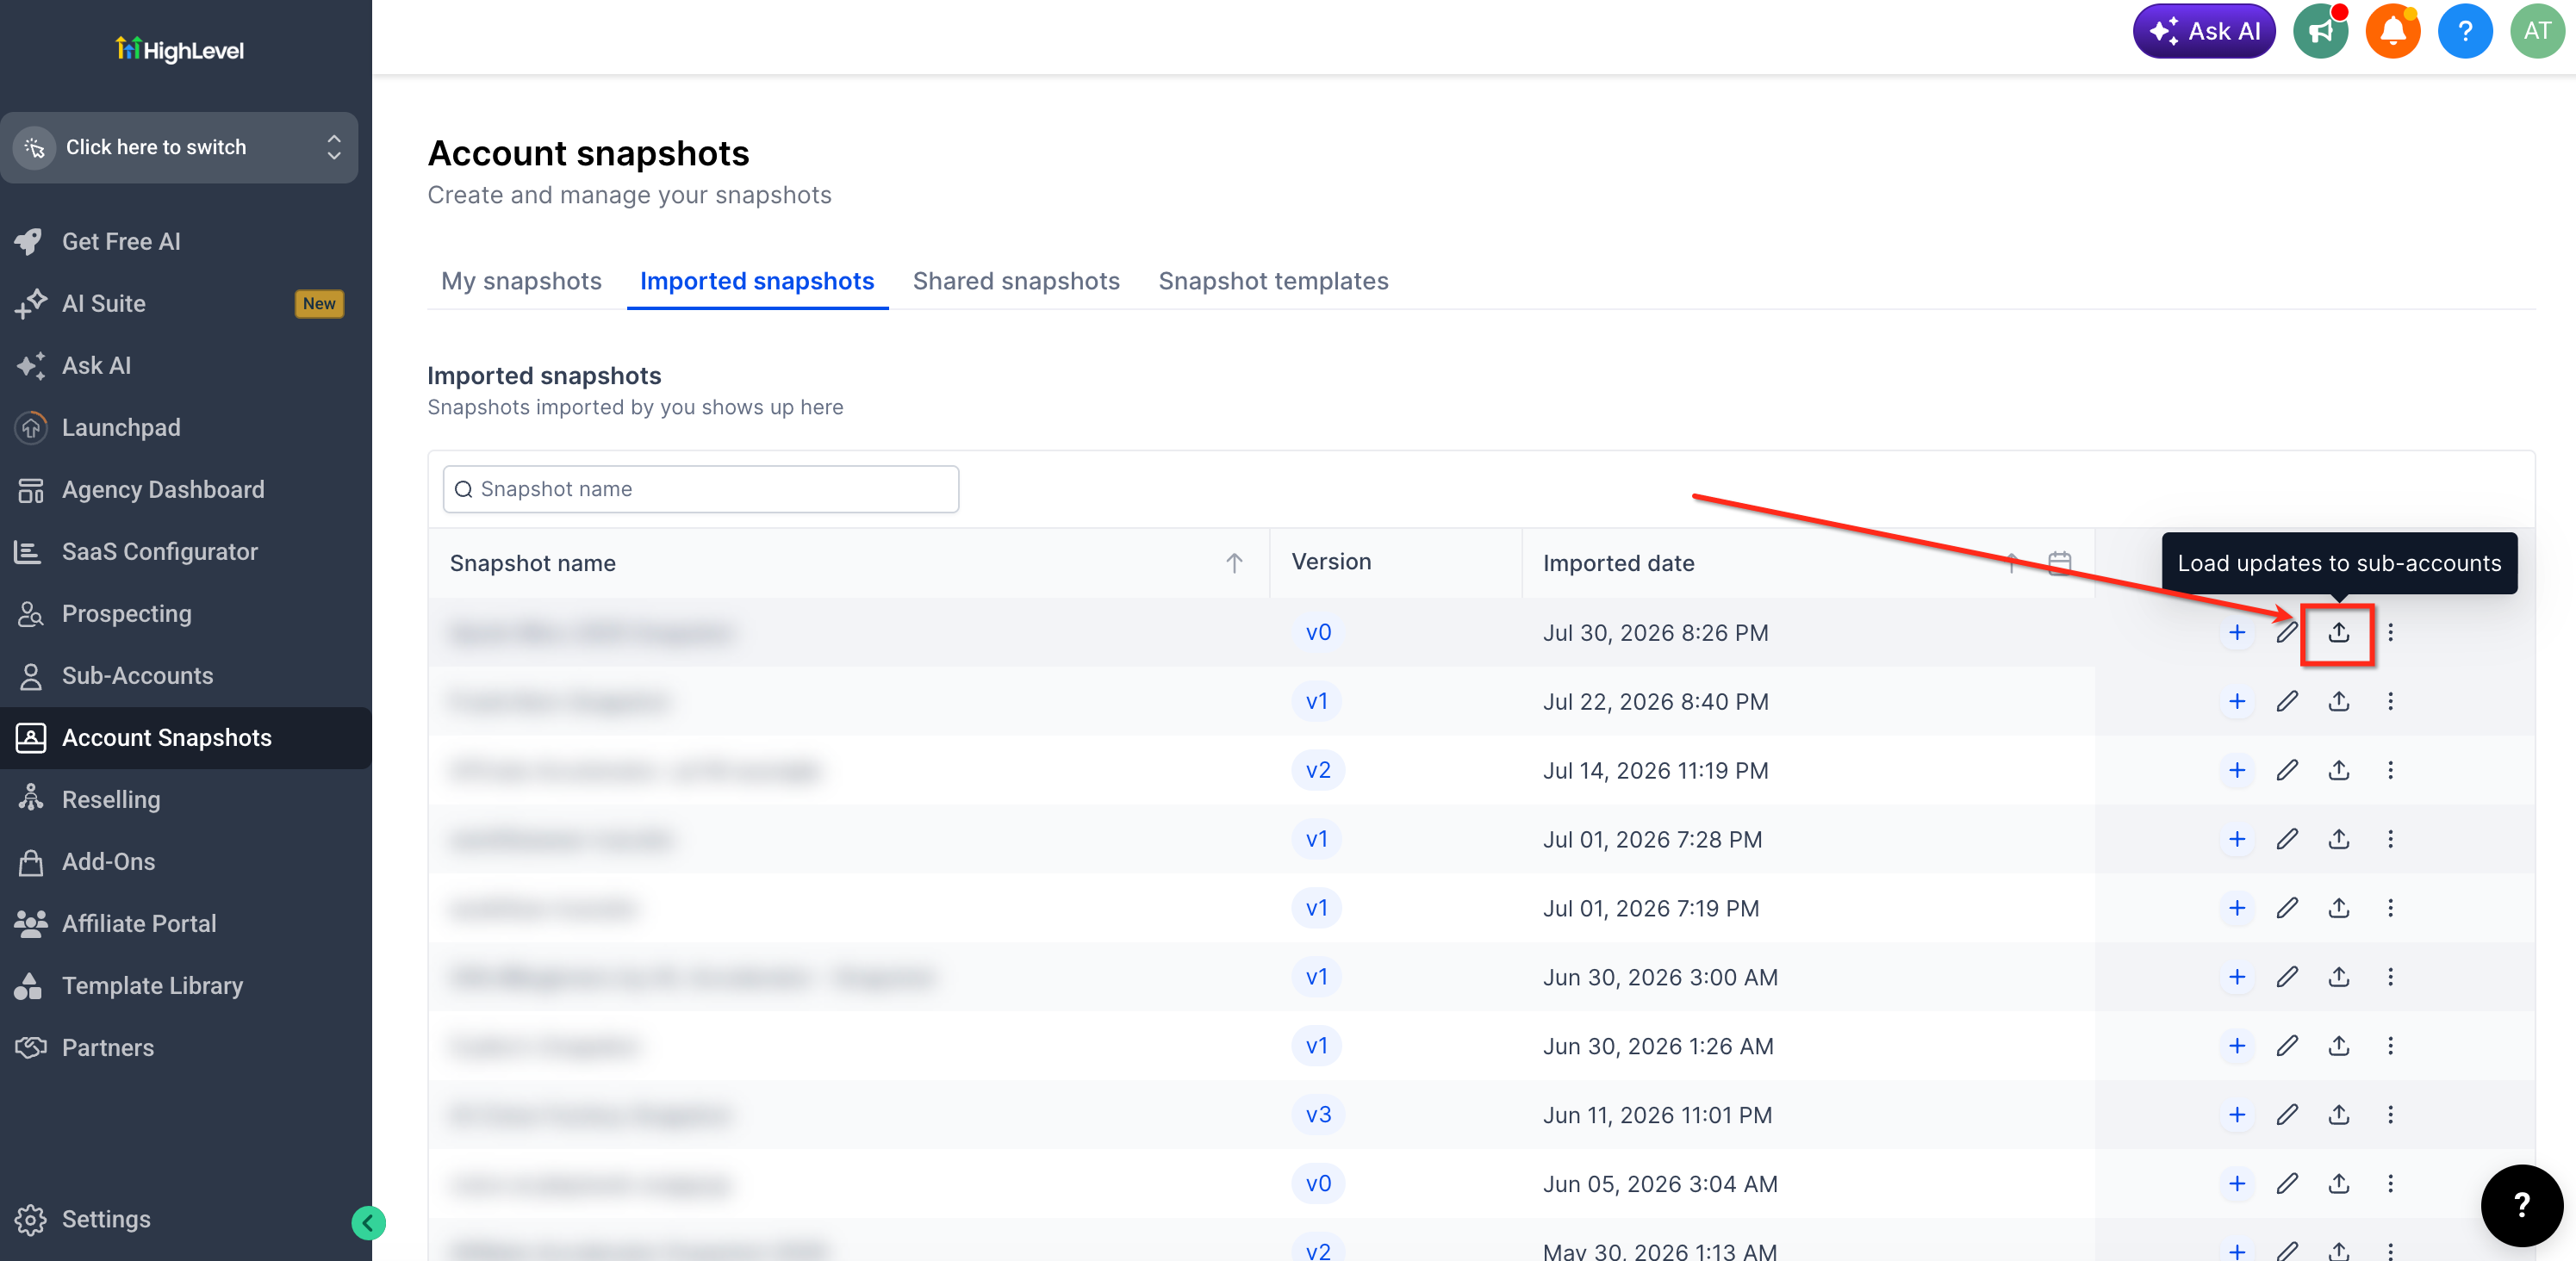The image size is (2576, 1261).
Task: Go to Launchpad
Action: click(120, 427)
